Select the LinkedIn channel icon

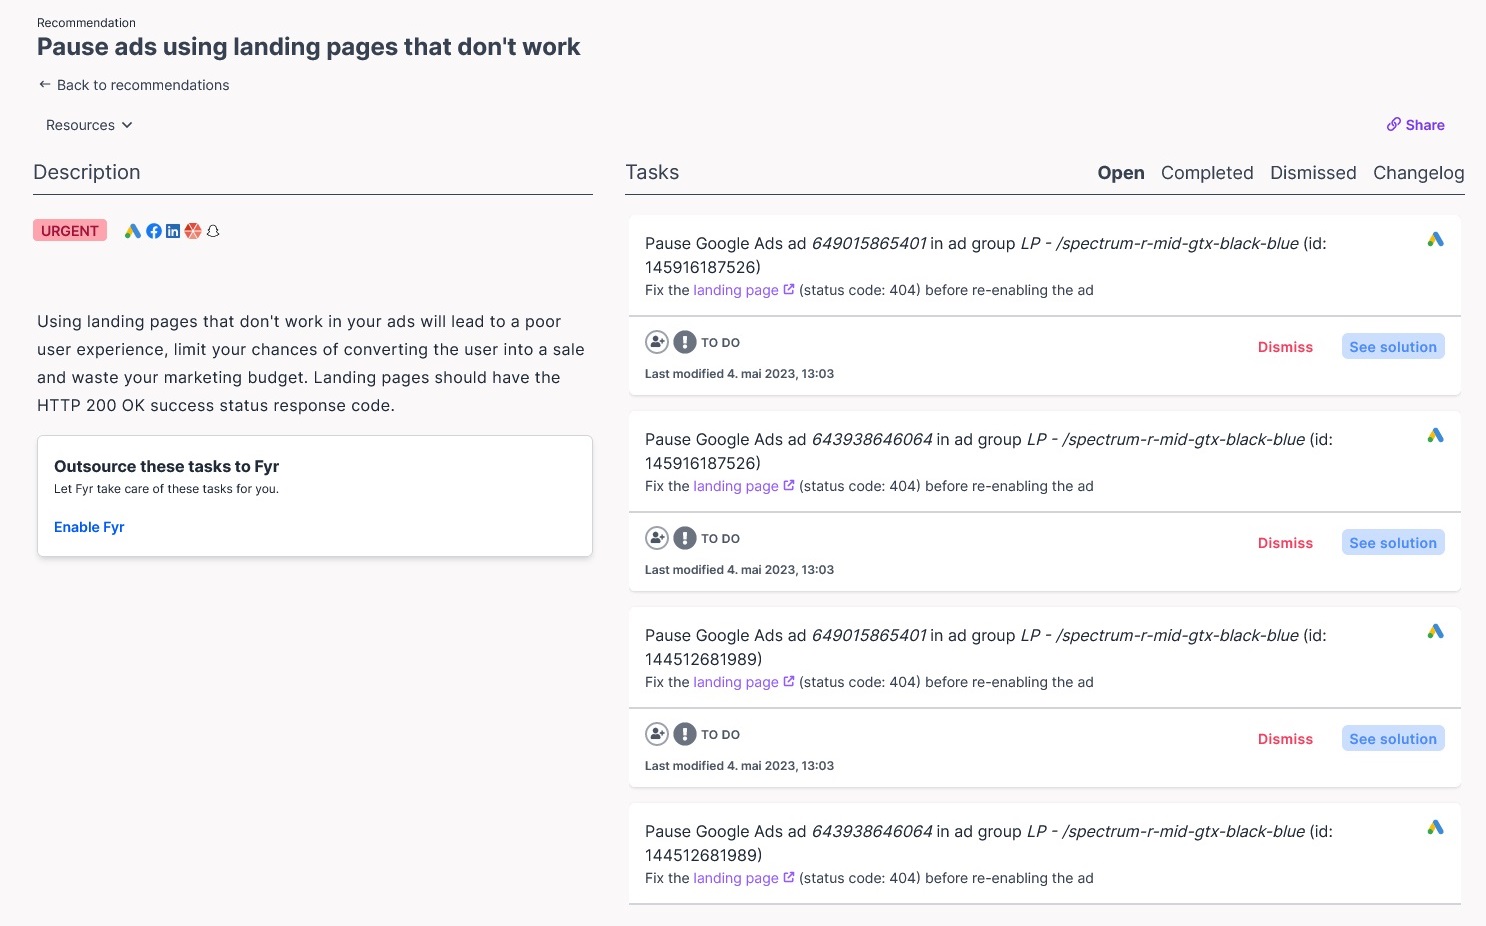coord(173,230)
